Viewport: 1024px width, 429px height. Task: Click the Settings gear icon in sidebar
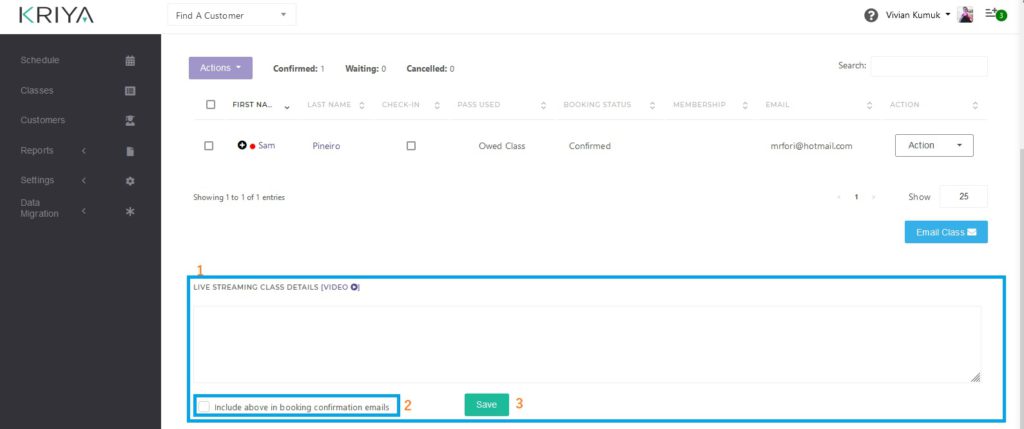(130, 181)
